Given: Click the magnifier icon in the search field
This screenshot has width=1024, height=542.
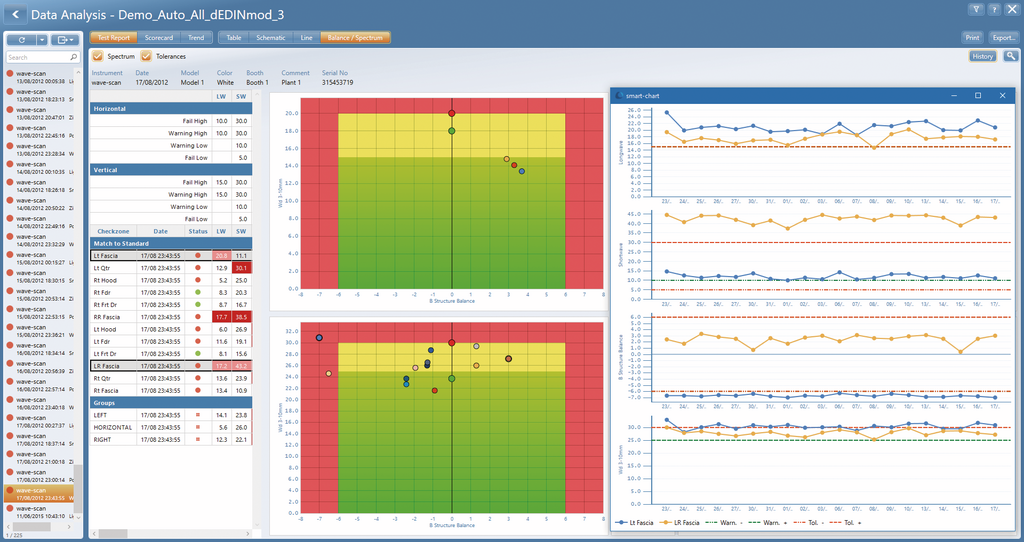Looking at the screenshot, I should 73,57.
